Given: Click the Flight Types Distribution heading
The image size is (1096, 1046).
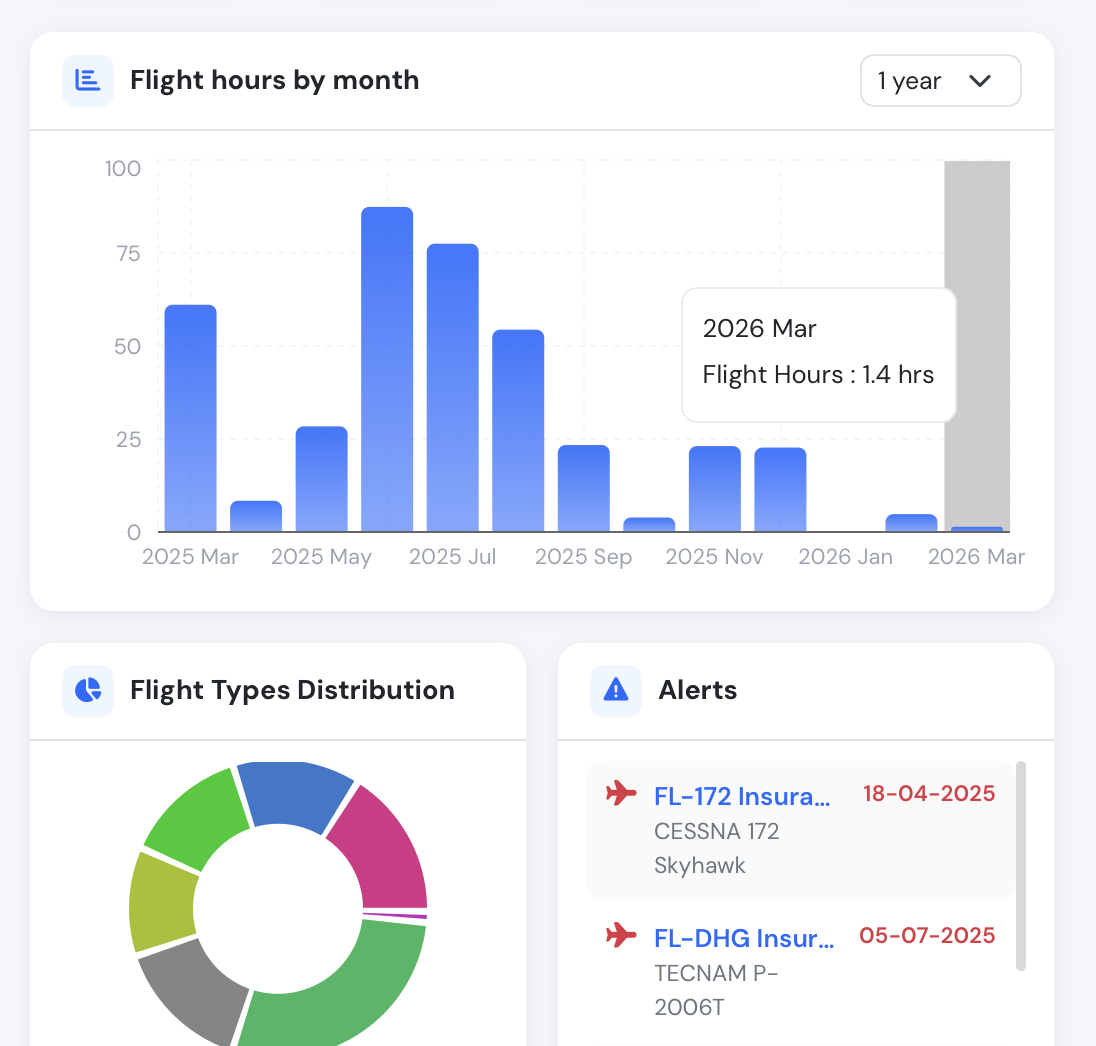Looking at the screenshot, I should tap(292, 690).
